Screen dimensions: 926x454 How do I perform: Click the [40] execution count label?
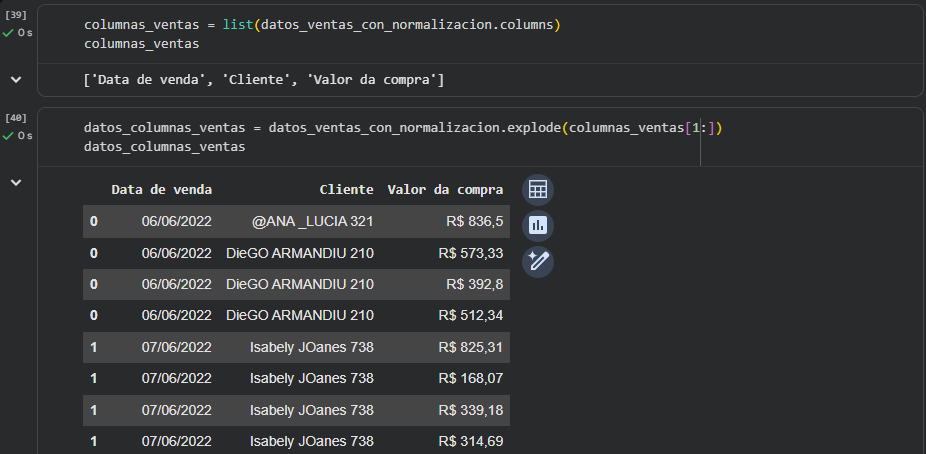click(15, 118)
